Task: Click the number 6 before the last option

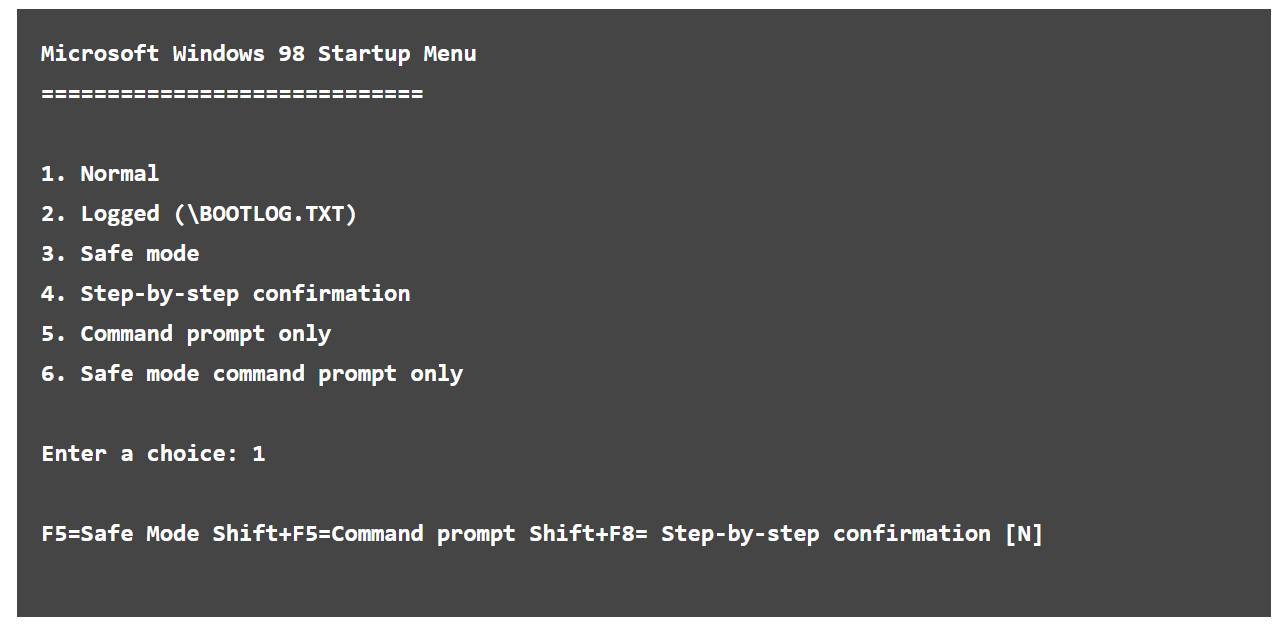Action: [x=48, y=374]
